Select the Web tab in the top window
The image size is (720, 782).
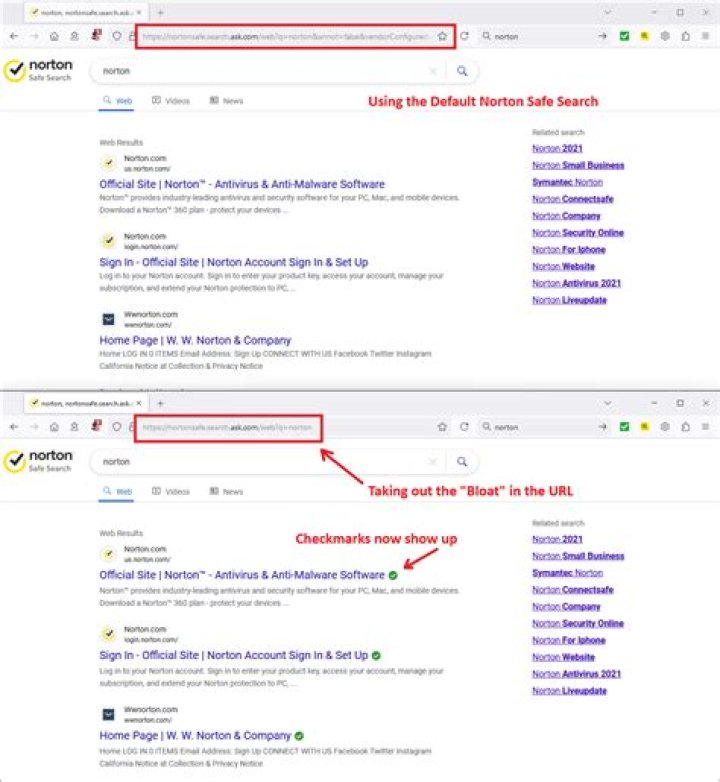(117, 101)
